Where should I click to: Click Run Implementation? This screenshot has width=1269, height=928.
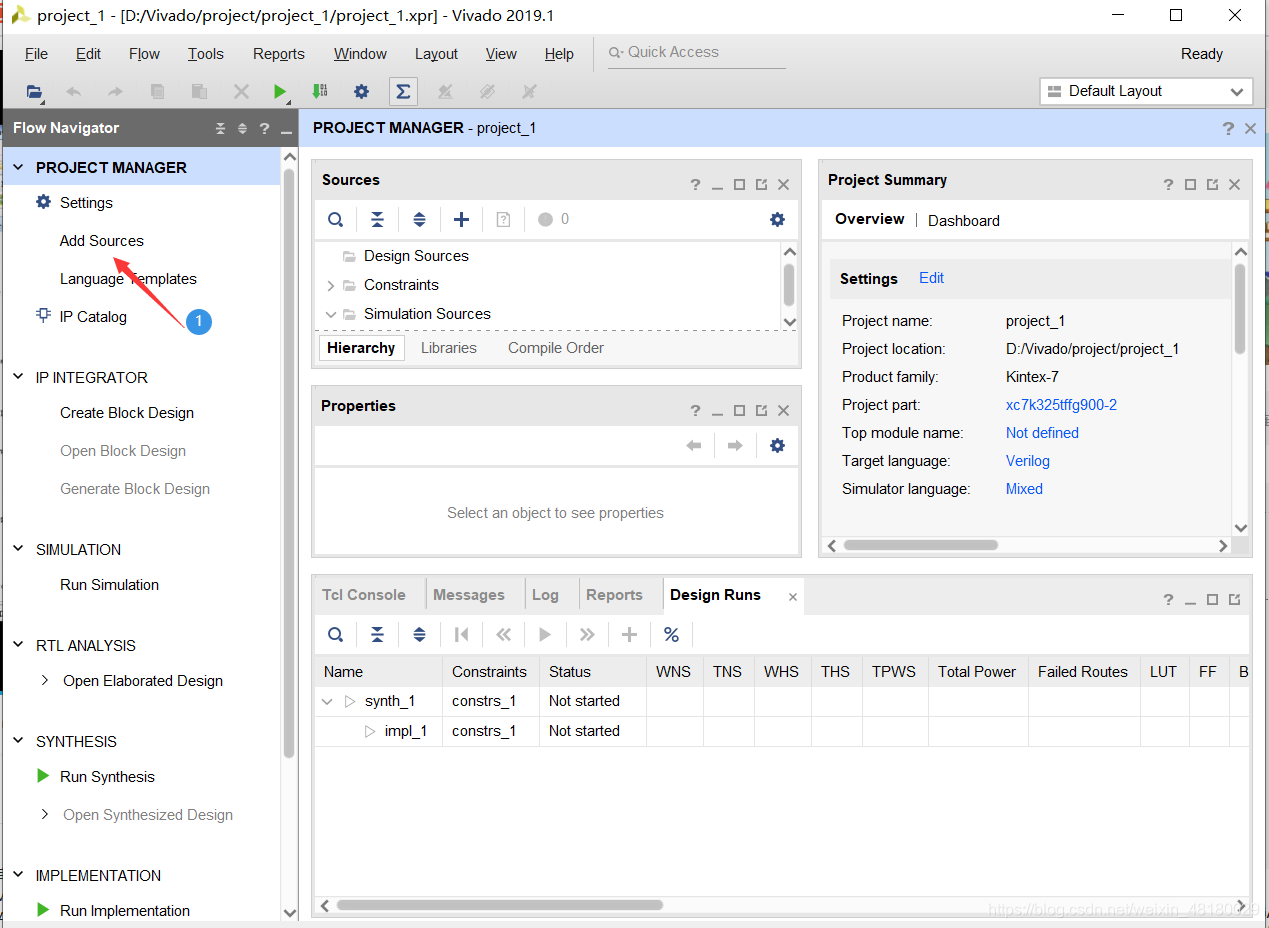point(125,911)
